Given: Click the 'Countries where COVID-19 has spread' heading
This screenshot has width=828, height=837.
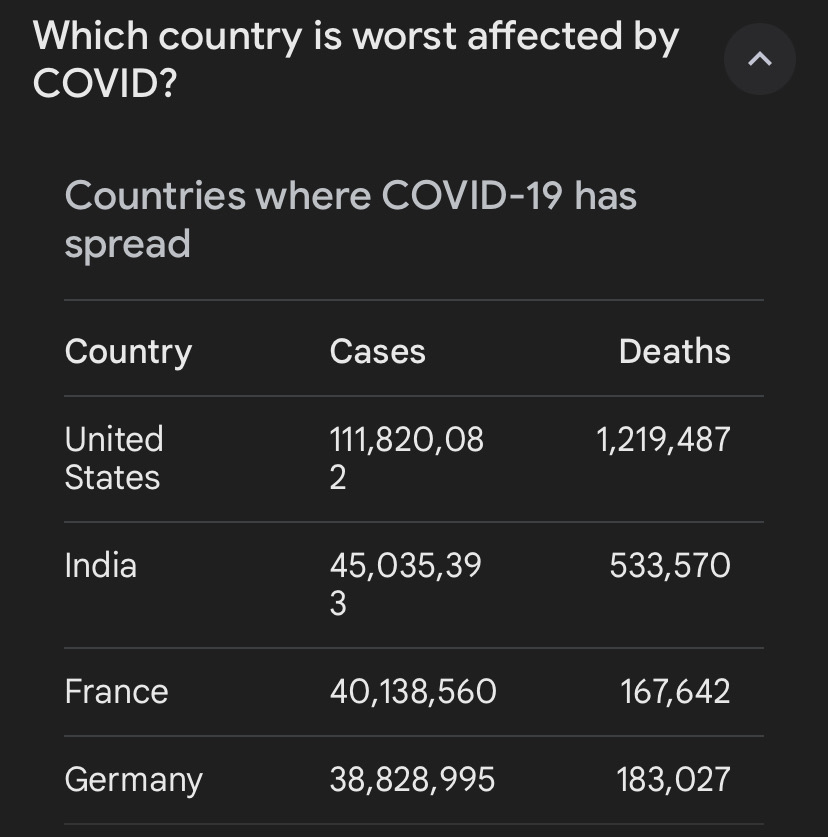Looking at the screenshot, I should tap(350, 219).
